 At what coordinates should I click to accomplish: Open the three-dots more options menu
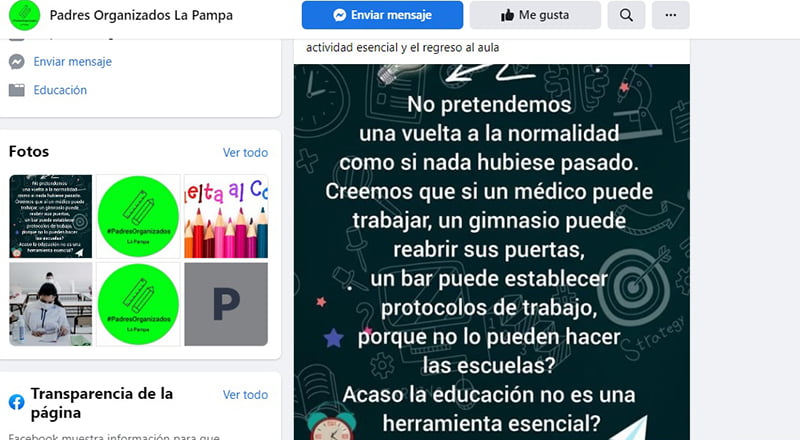(x=670, y=15)
